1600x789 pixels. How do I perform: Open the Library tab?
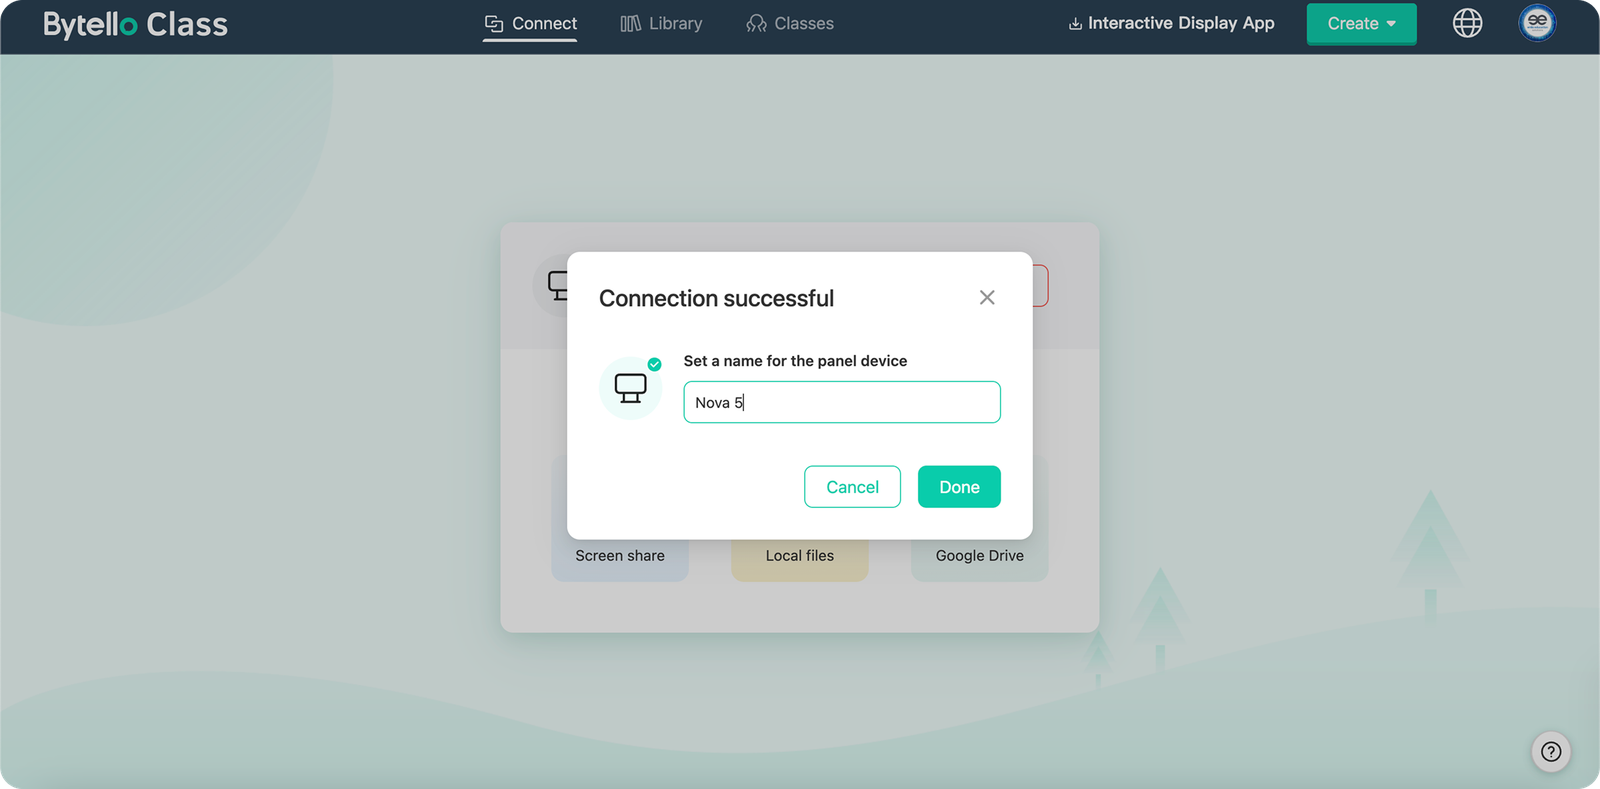(661, 23)
